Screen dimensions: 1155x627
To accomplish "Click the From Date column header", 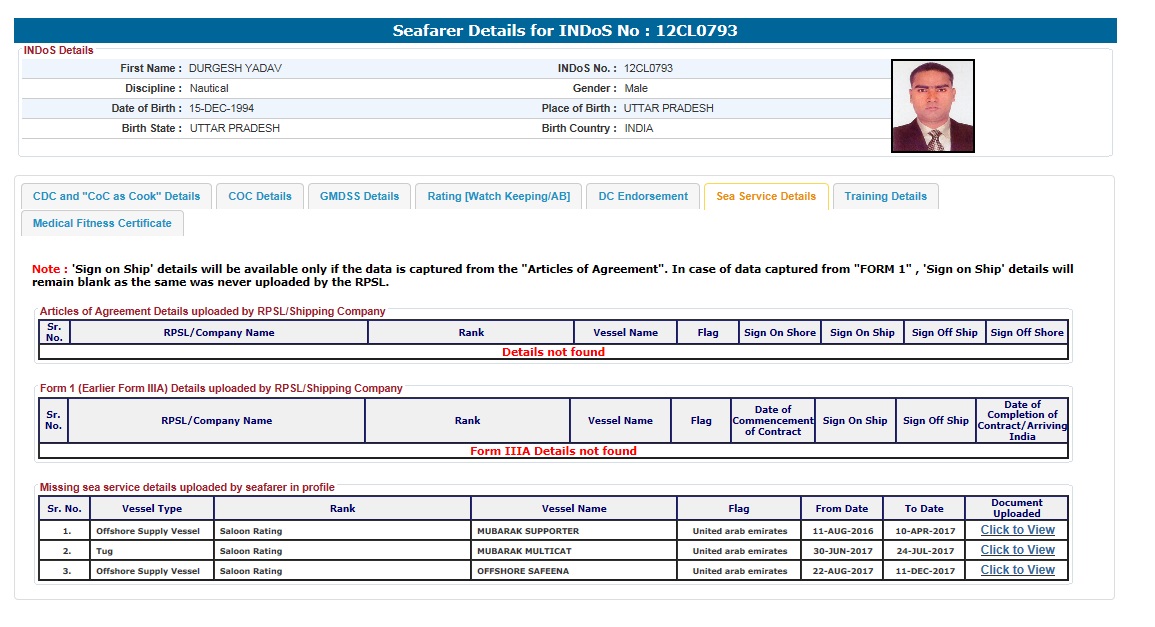I will click(x=842, y=508).
